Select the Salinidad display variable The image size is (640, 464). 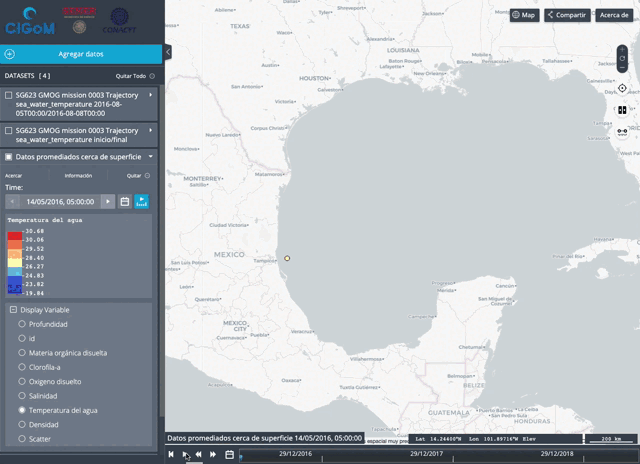point(22,396)
